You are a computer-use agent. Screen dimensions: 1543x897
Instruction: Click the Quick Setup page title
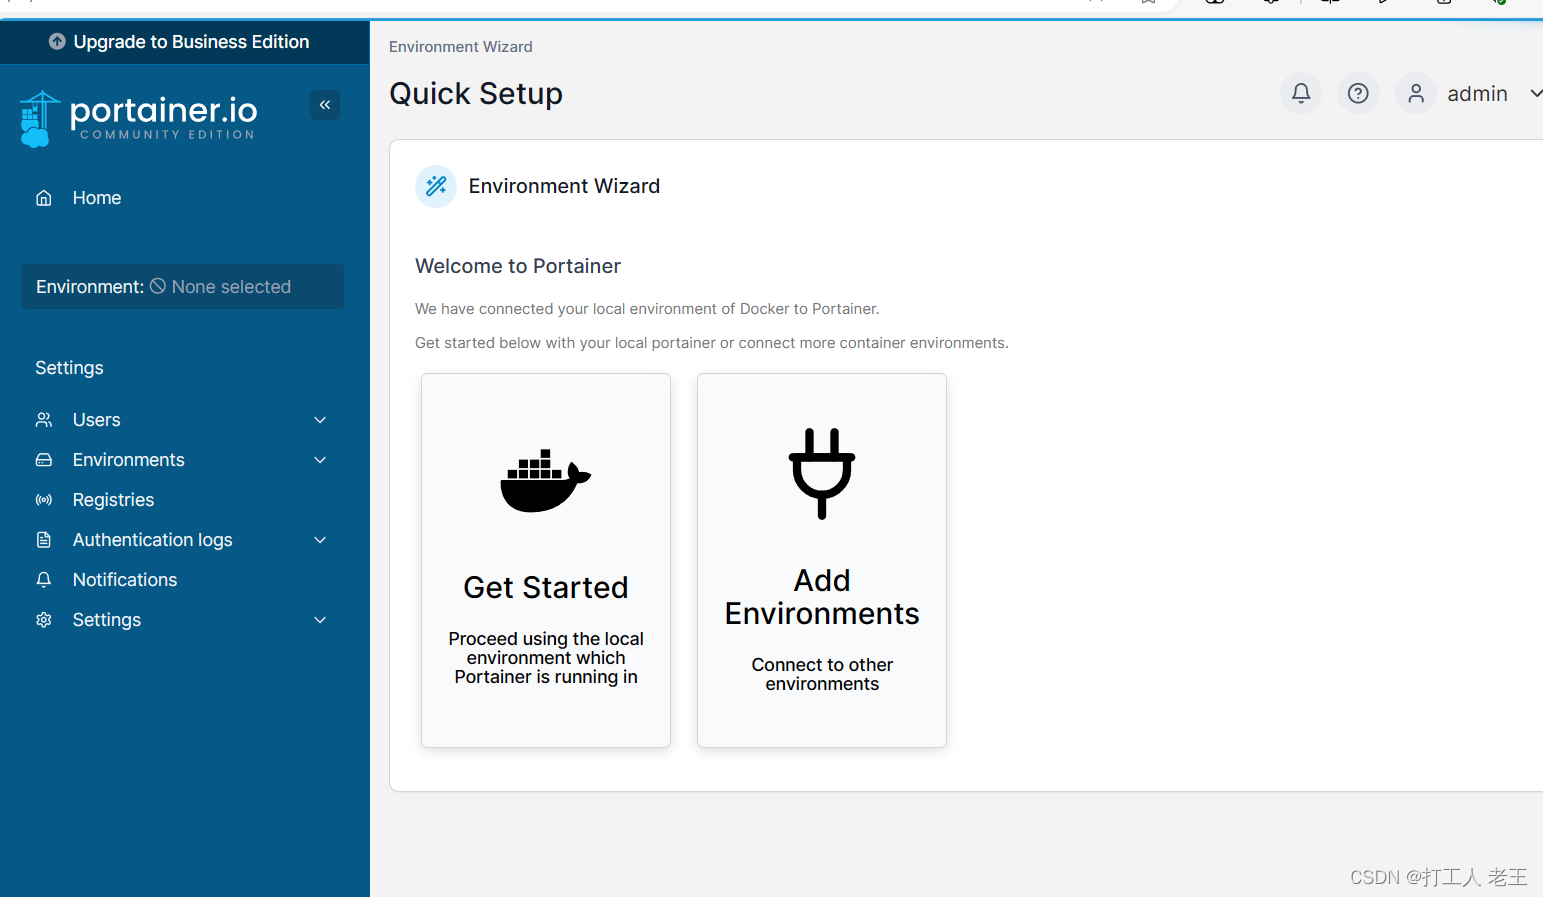pyautogui.click(x=476, y=93)
